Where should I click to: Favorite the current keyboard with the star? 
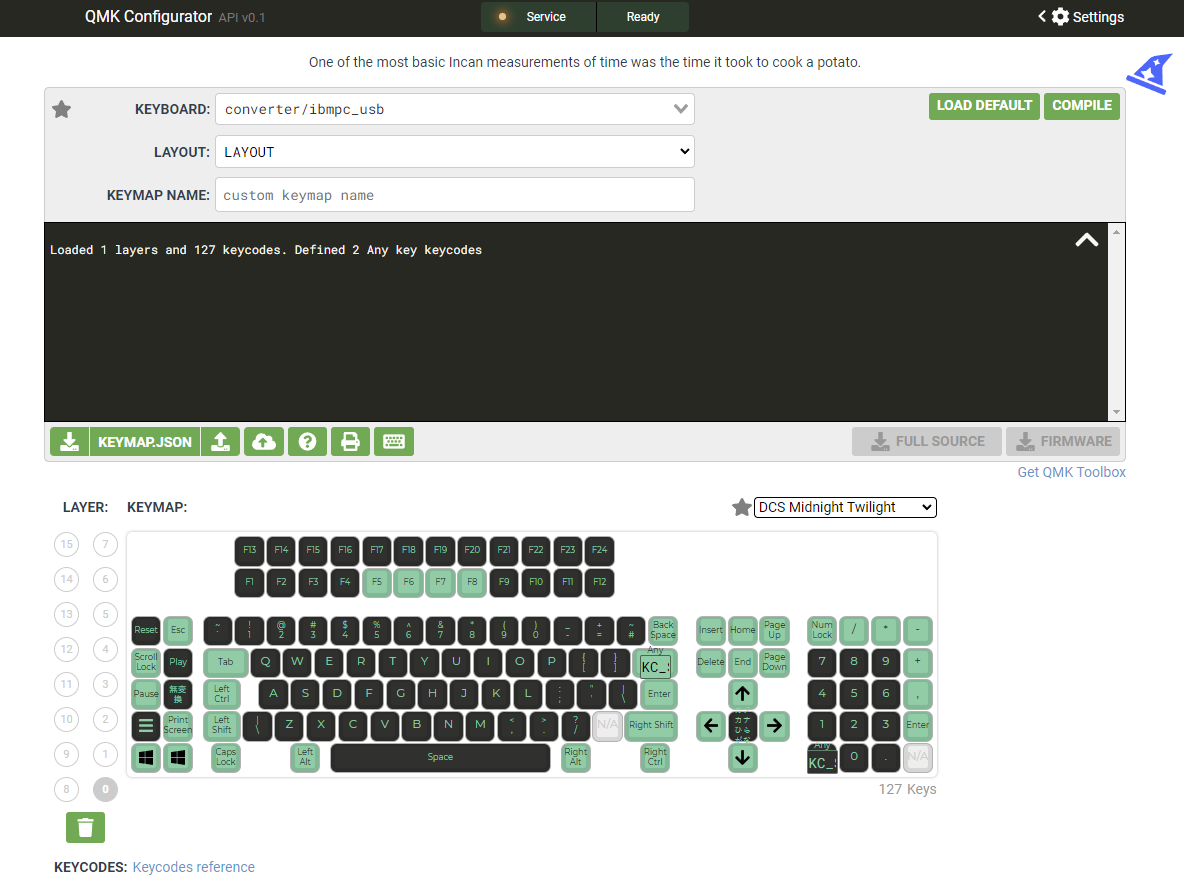(x=61, y=109)
